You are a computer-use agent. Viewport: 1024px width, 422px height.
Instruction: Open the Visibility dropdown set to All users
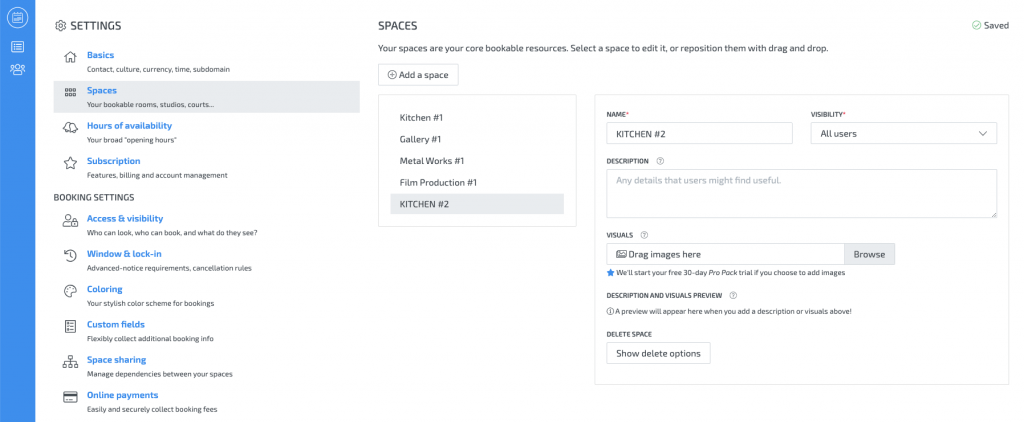click(x=903, y=133)
